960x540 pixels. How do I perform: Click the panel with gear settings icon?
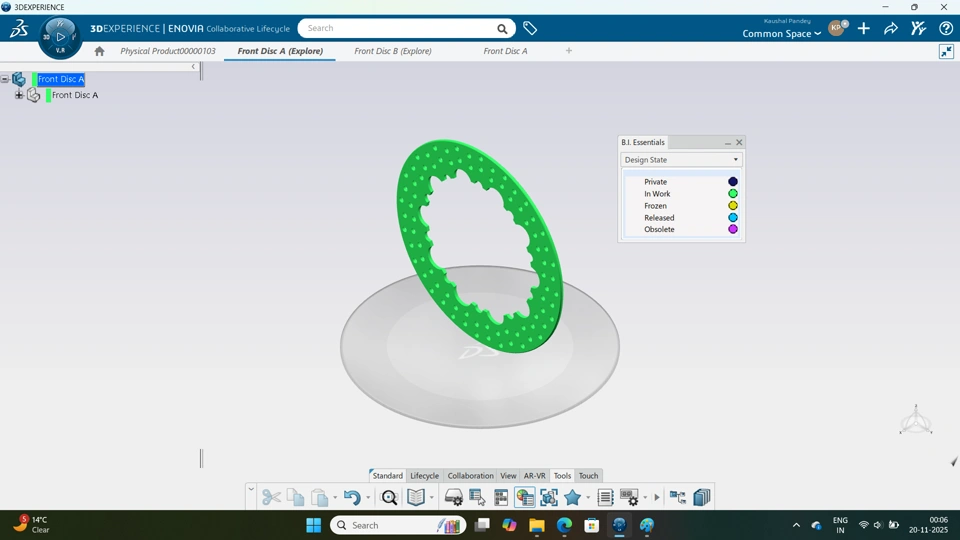(x=629, y=497)
